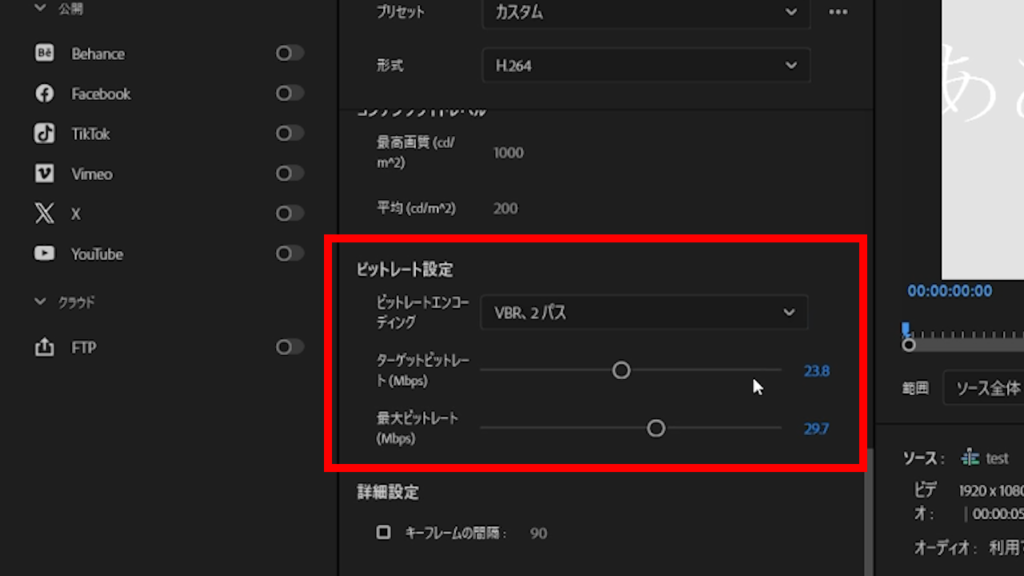Click the FTP upload icon
The image size is (1024, 576).
[44, 347]
